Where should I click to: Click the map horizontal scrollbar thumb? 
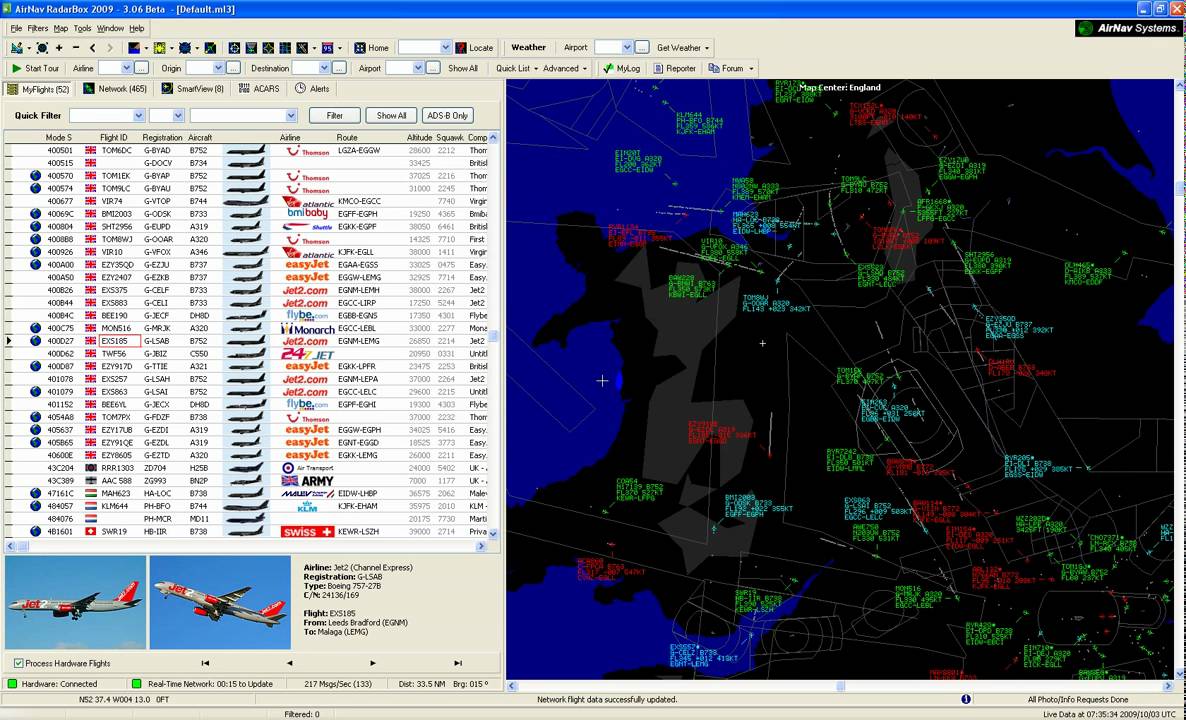pos(840,687)
